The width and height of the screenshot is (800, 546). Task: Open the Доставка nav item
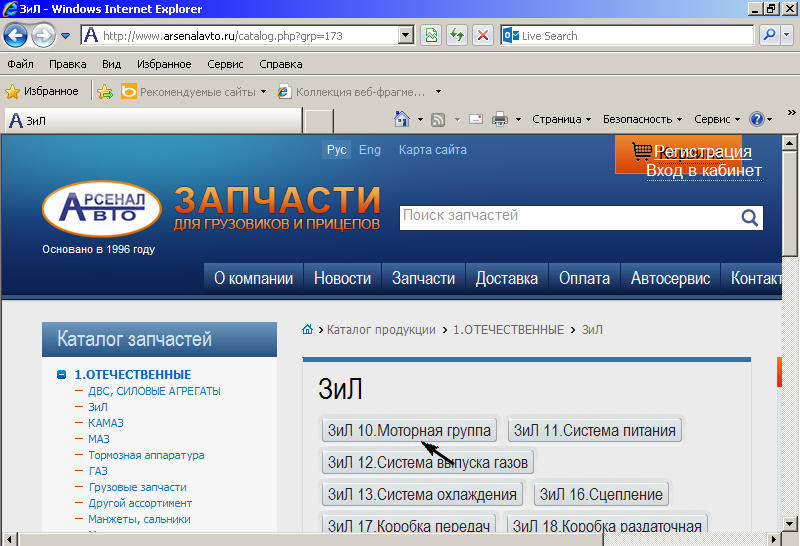coord(507,279)
